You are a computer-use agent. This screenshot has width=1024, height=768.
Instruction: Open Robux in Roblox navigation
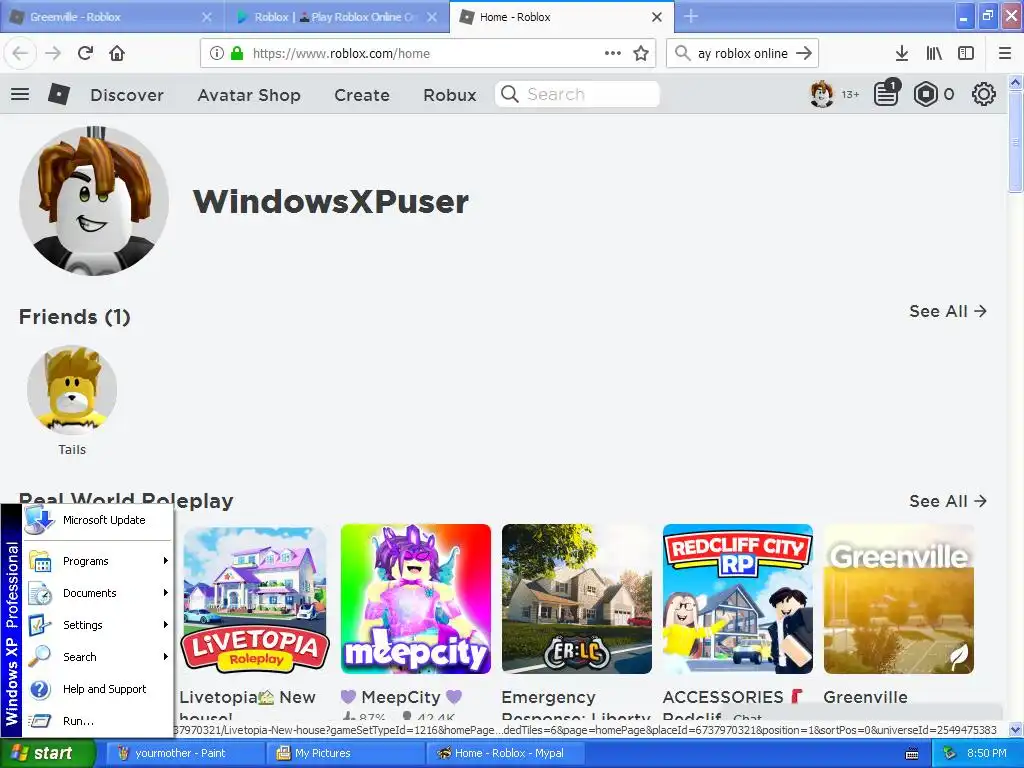tap(449, 95)
